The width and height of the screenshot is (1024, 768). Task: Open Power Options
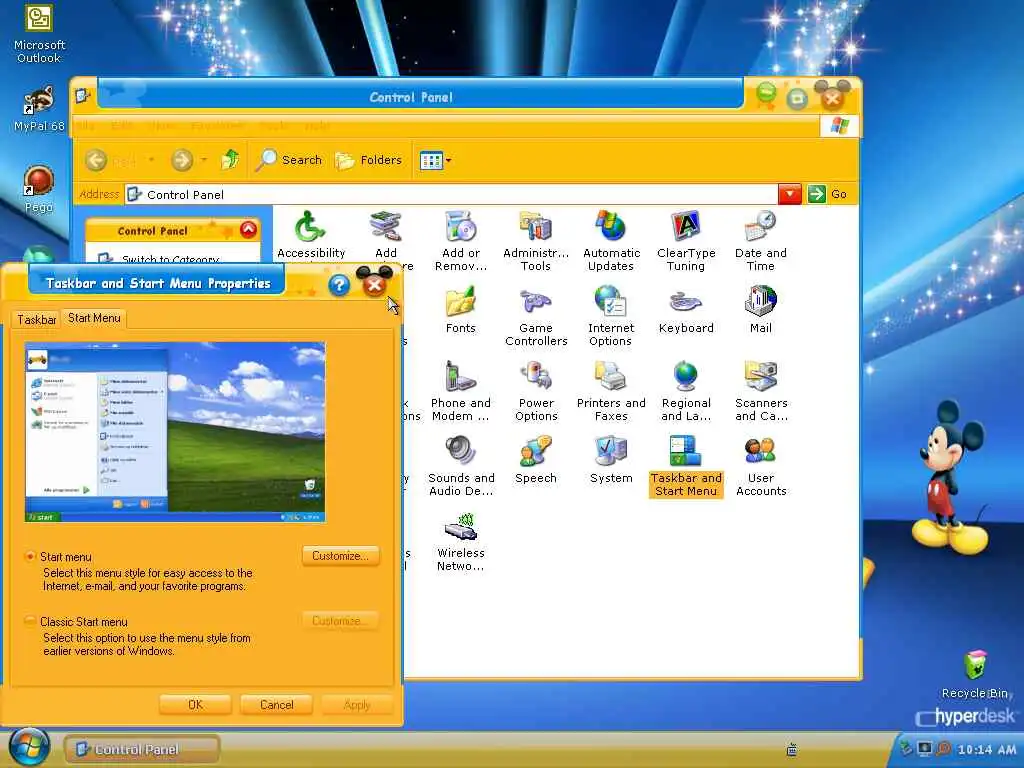point(536,391)
